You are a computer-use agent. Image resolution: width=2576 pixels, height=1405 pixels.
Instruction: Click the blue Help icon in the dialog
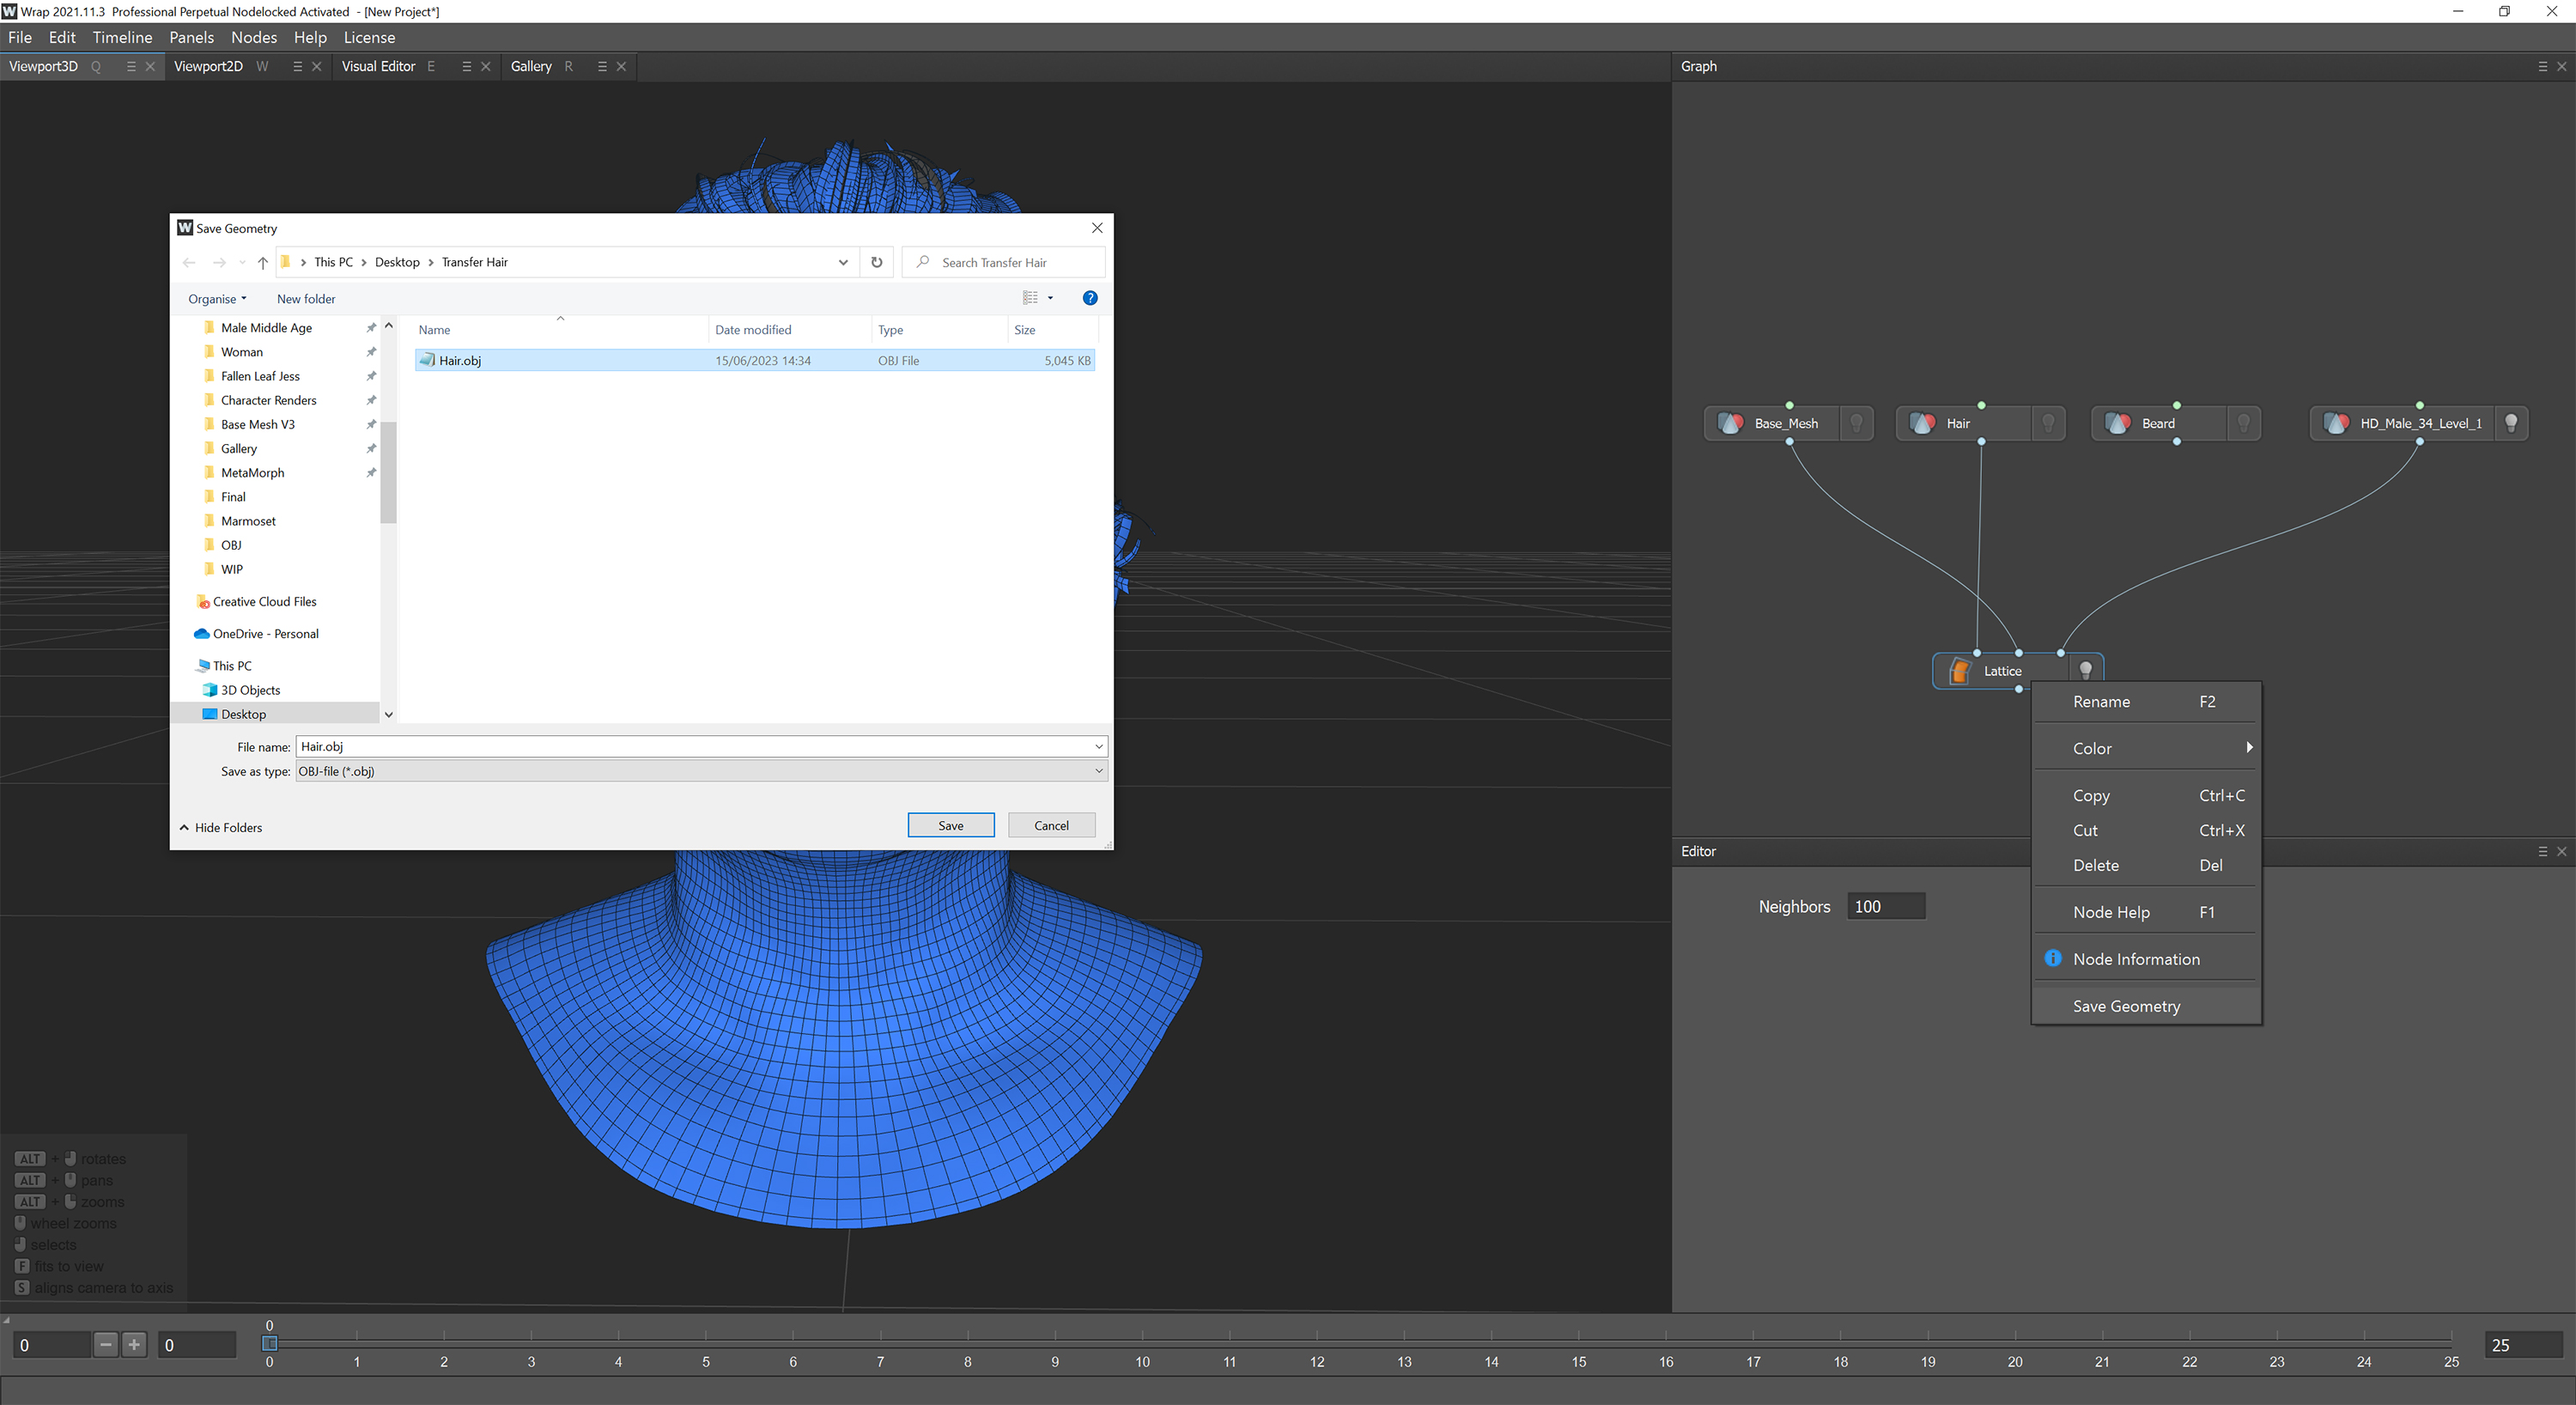tap(1089, 297)
